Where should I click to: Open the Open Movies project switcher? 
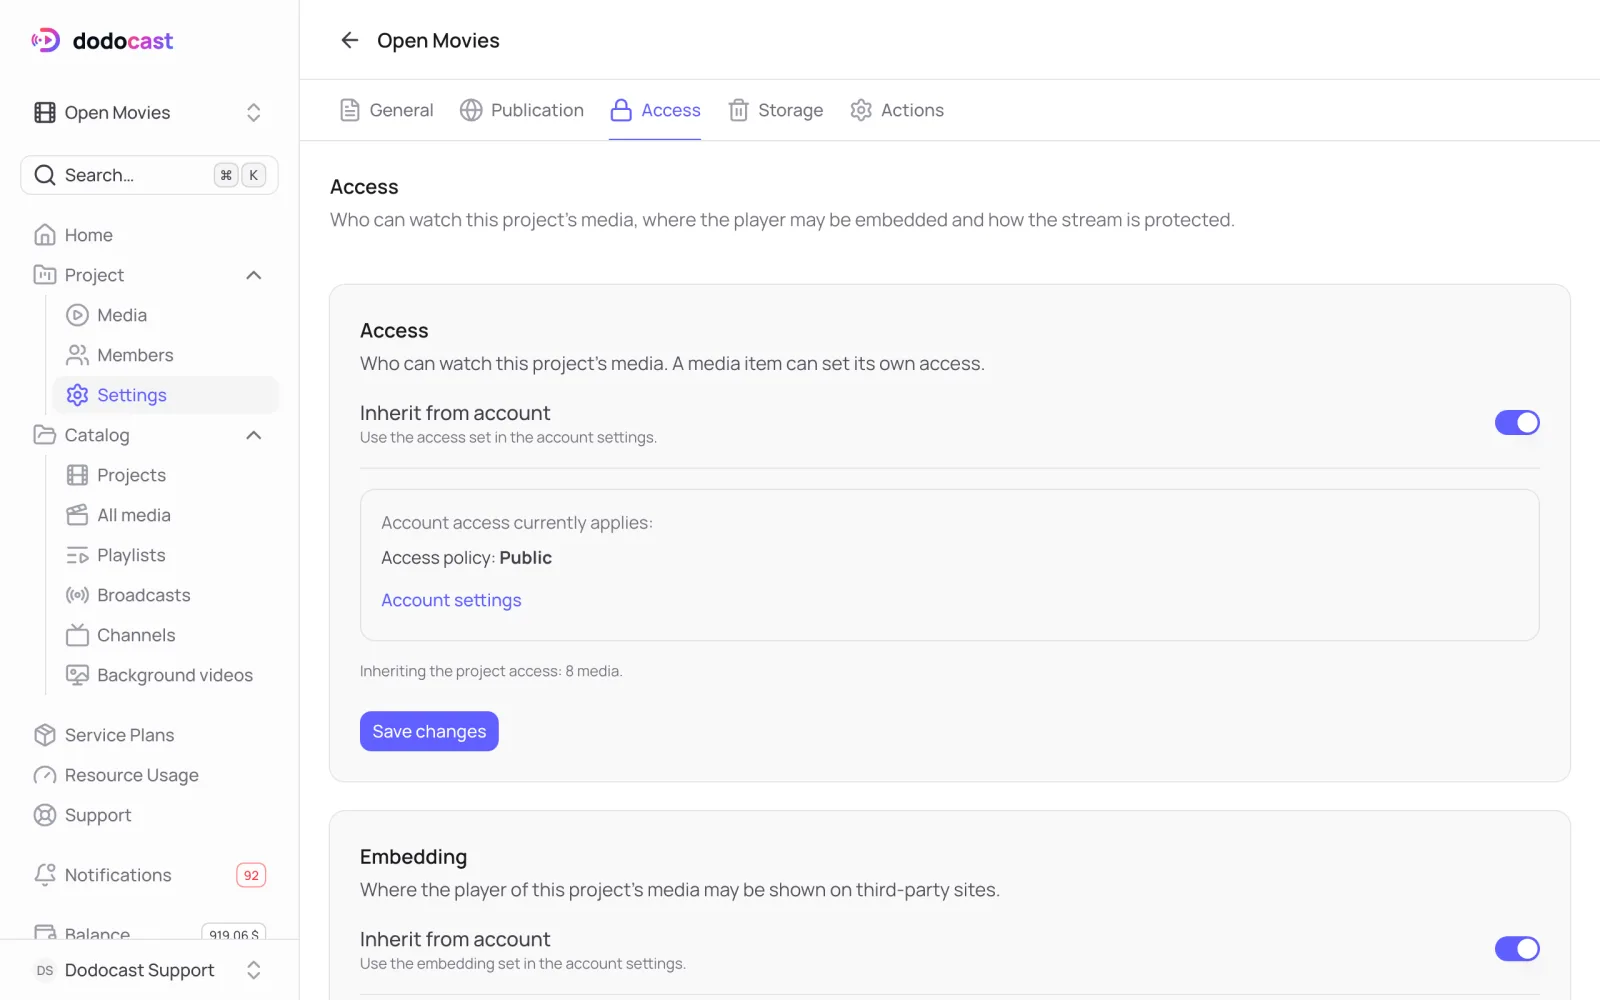coord(150,112)
